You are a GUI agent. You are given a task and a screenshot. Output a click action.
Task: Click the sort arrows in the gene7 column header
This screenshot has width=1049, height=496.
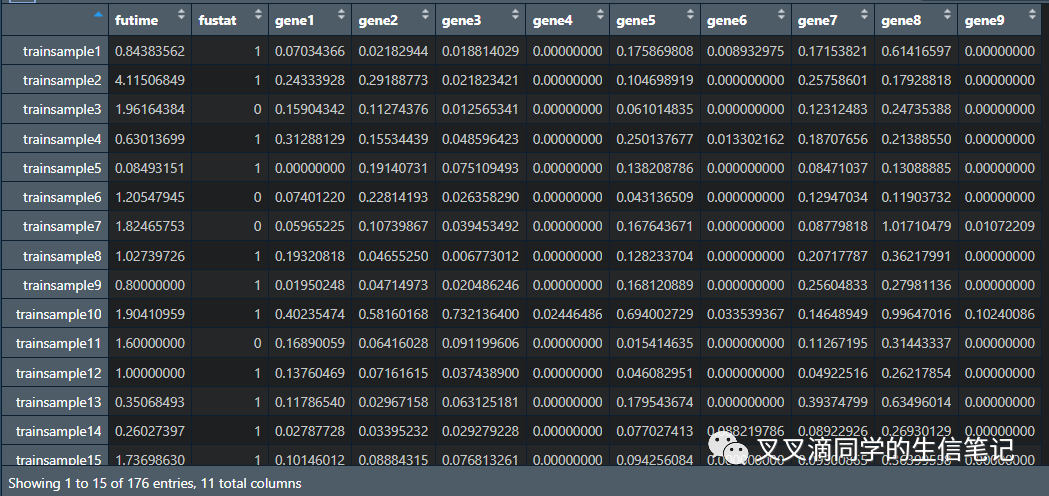[864, 15]
